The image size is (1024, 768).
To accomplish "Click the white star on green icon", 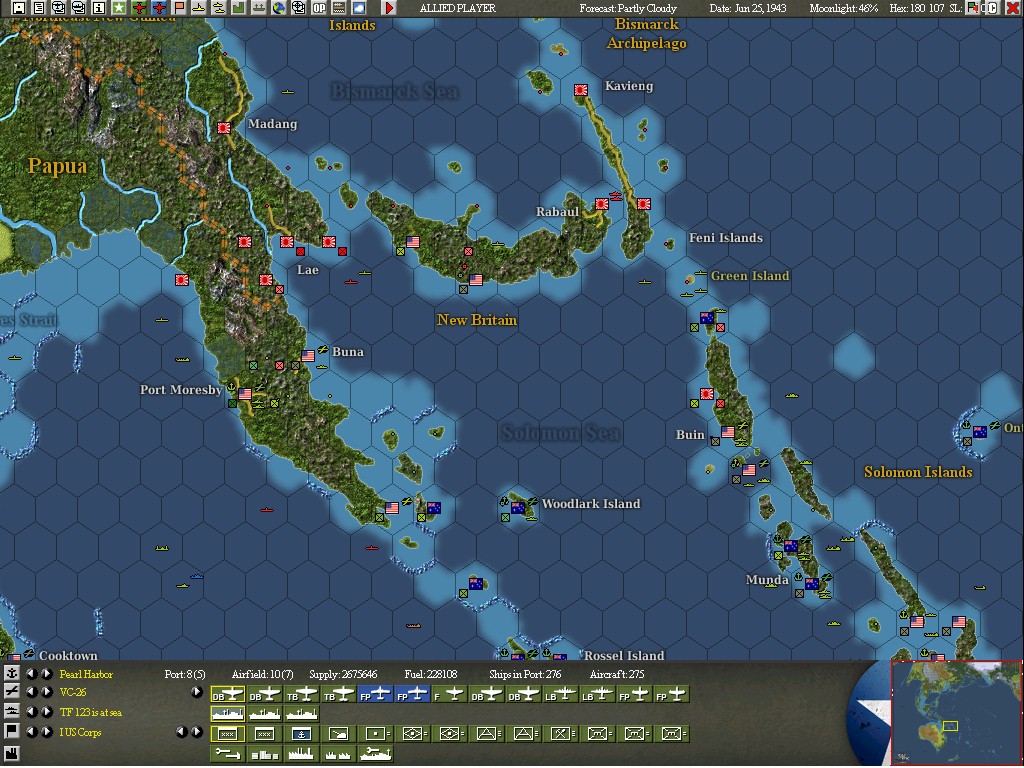I will click(119, 8).
